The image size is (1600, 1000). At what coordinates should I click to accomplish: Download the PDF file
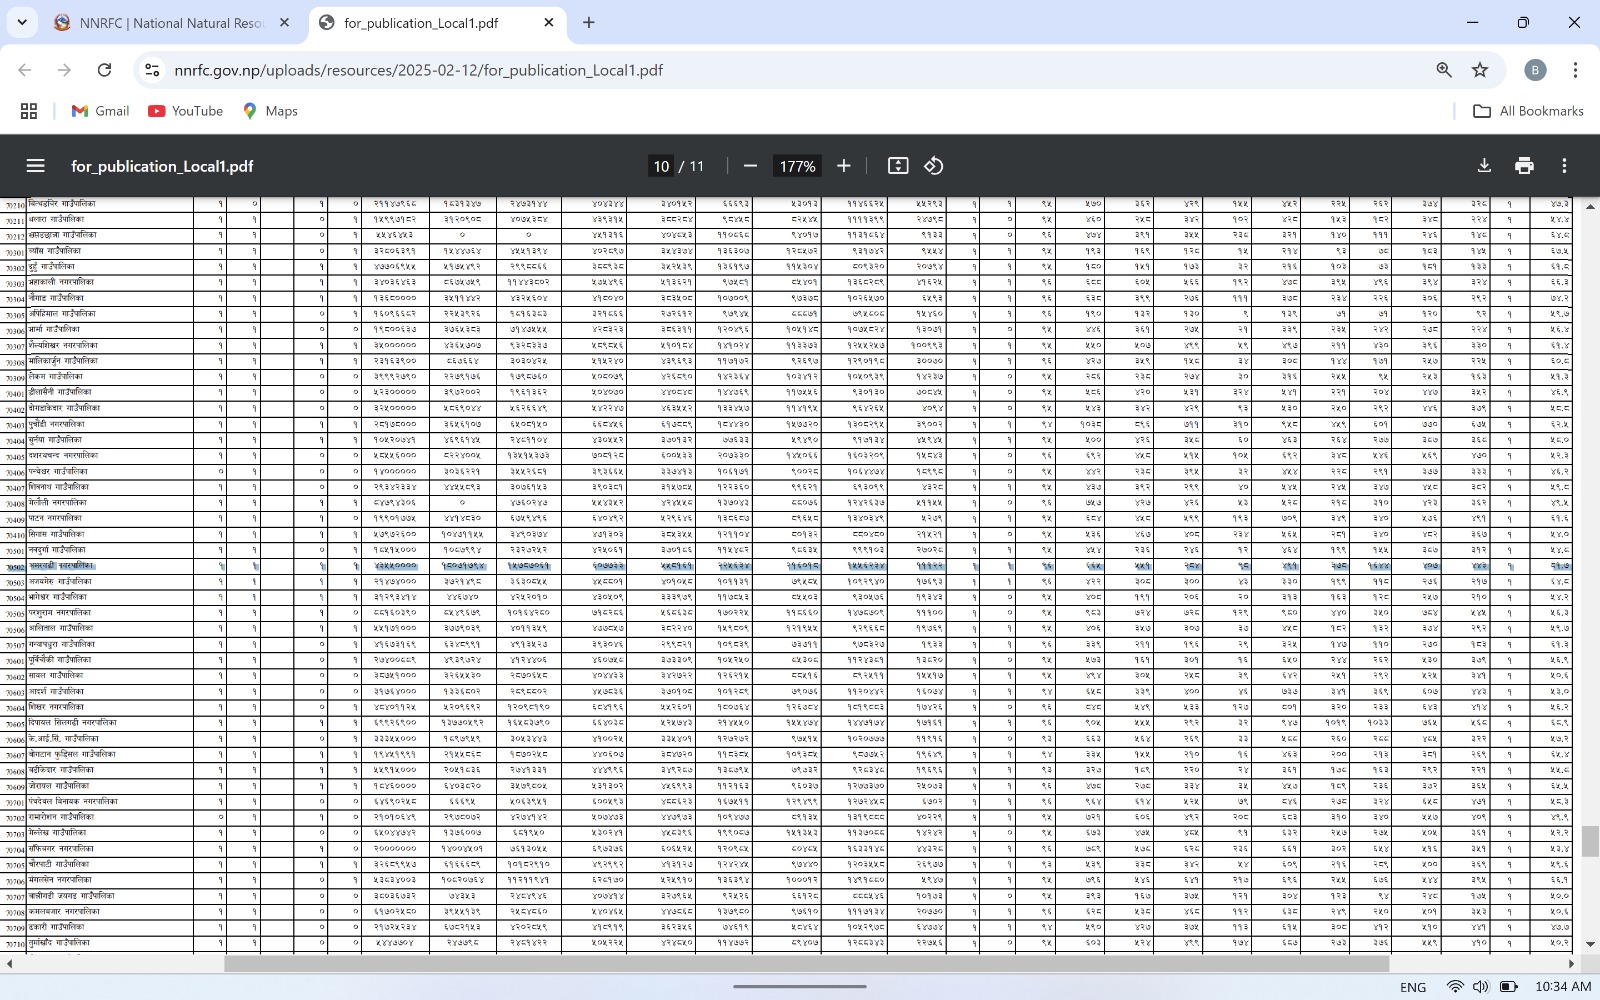[x=1484, y=166]
